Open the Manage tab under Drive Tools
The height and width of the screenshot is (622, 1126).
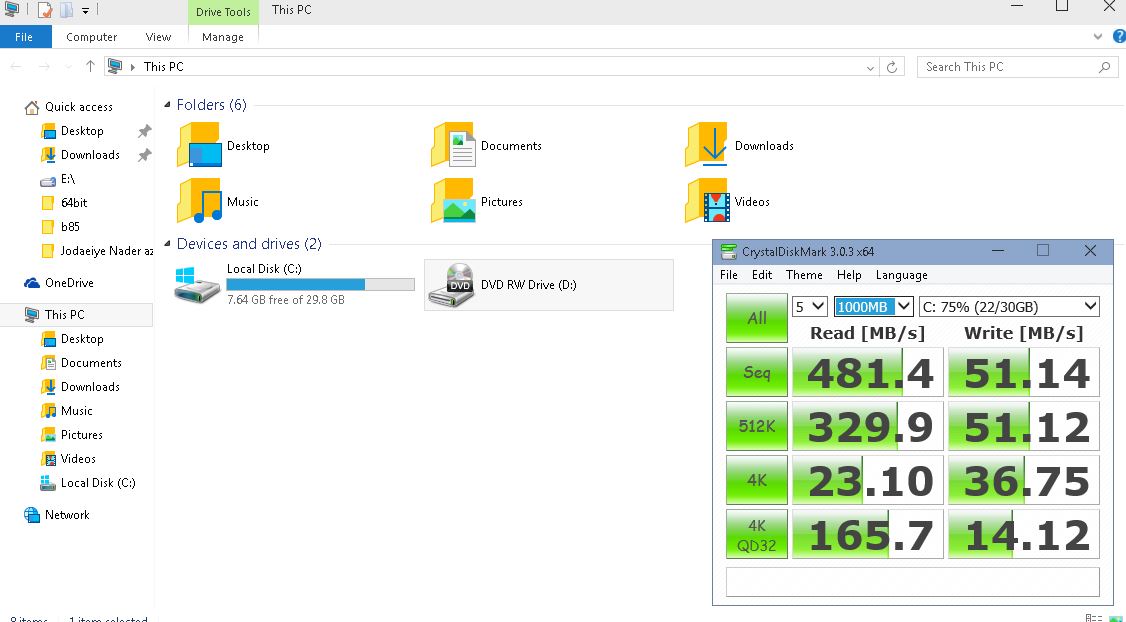click(223, 37)
